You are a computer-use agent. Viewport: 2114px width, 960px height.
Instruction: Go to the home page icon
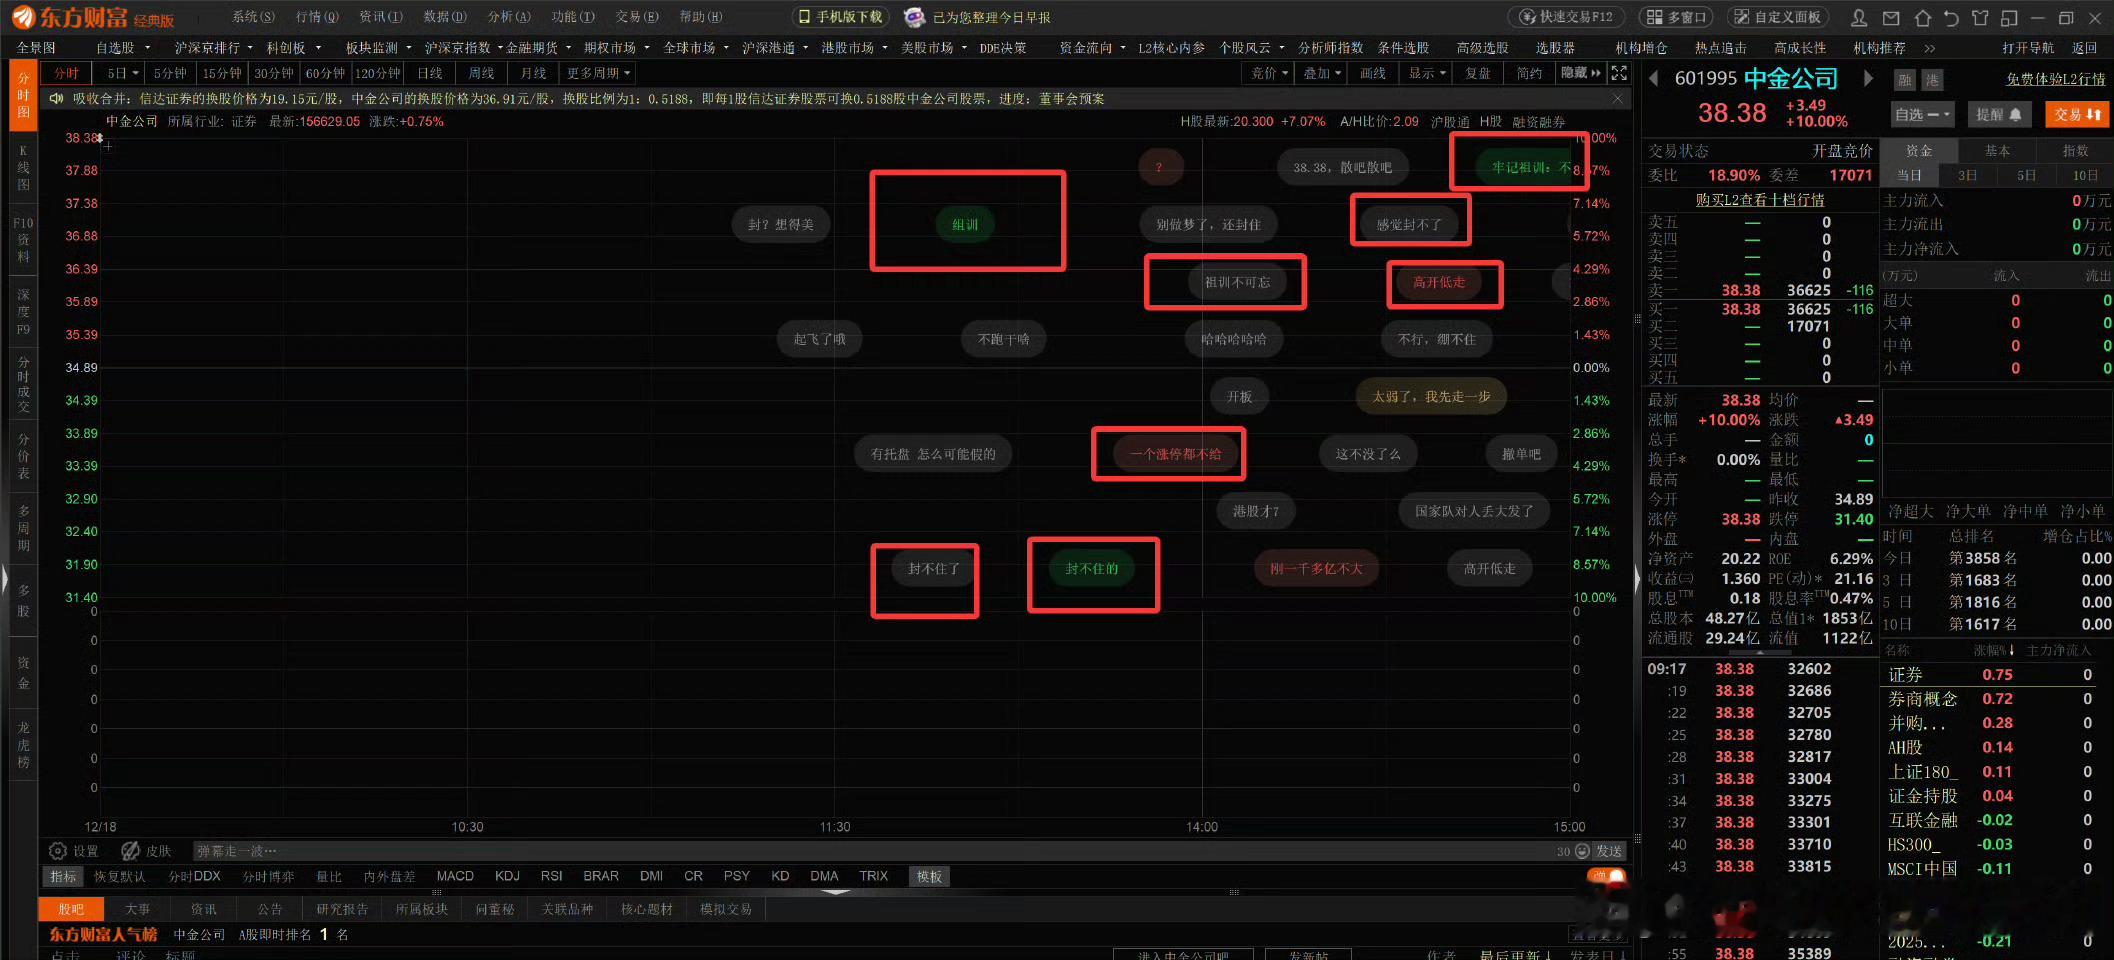1922,18
